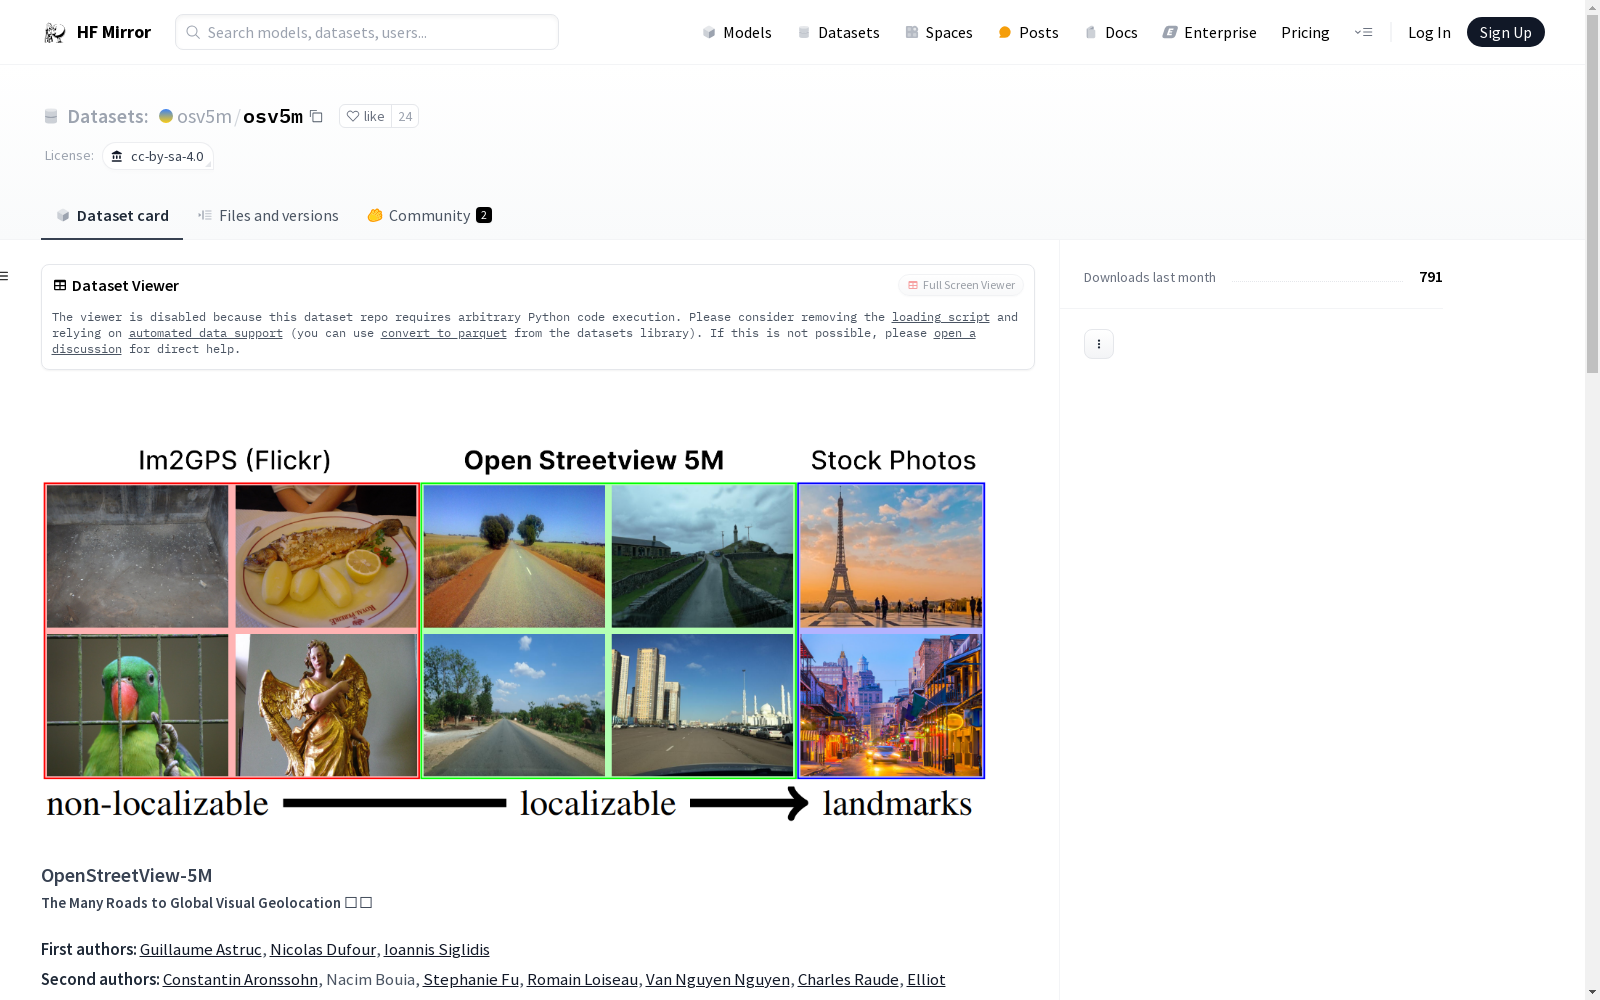Screen dimensions: 1600x1000
Task: Click the like button
Action: [x=365, y=116]
